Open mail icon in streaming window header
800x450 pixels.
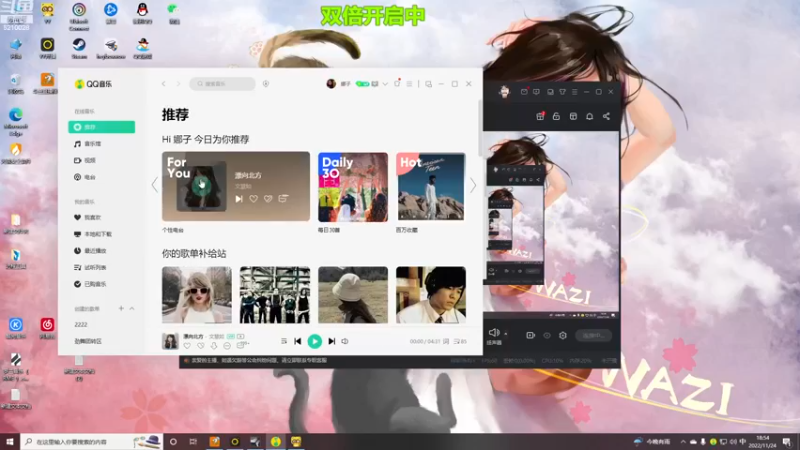[x=524, y=92]
